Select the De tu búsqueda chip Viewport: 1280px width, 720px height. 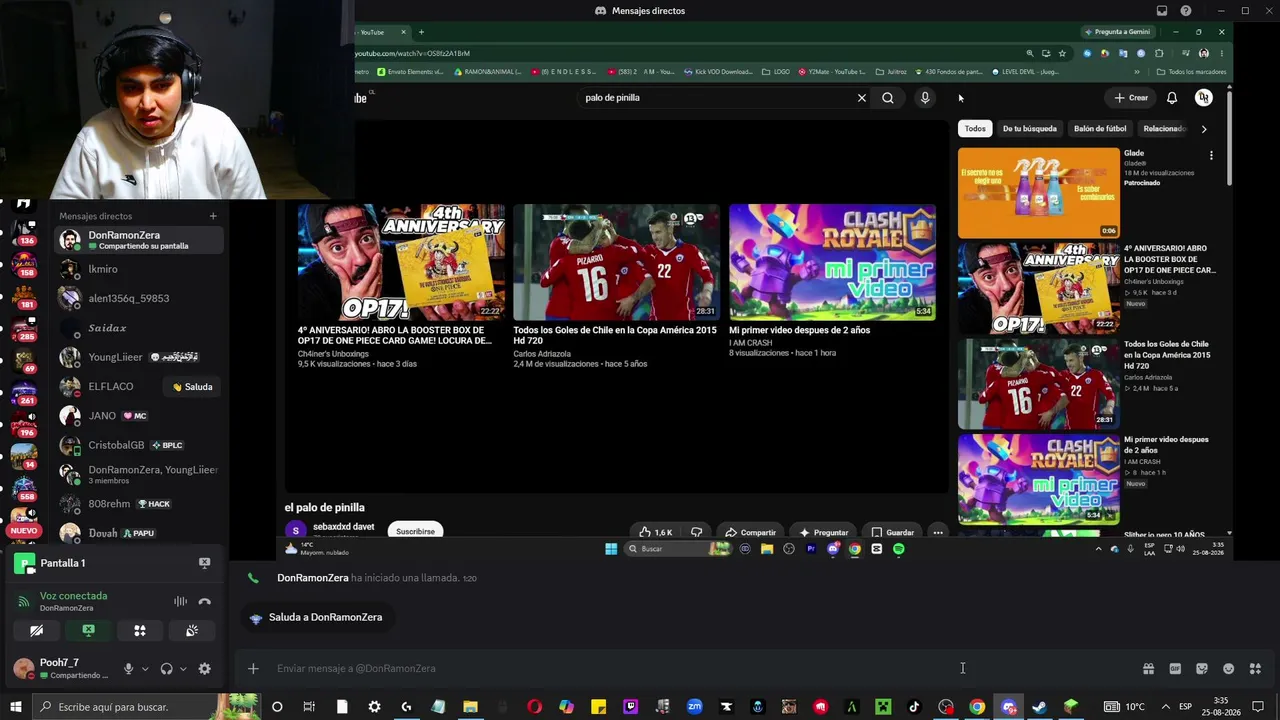[1030, 129]
